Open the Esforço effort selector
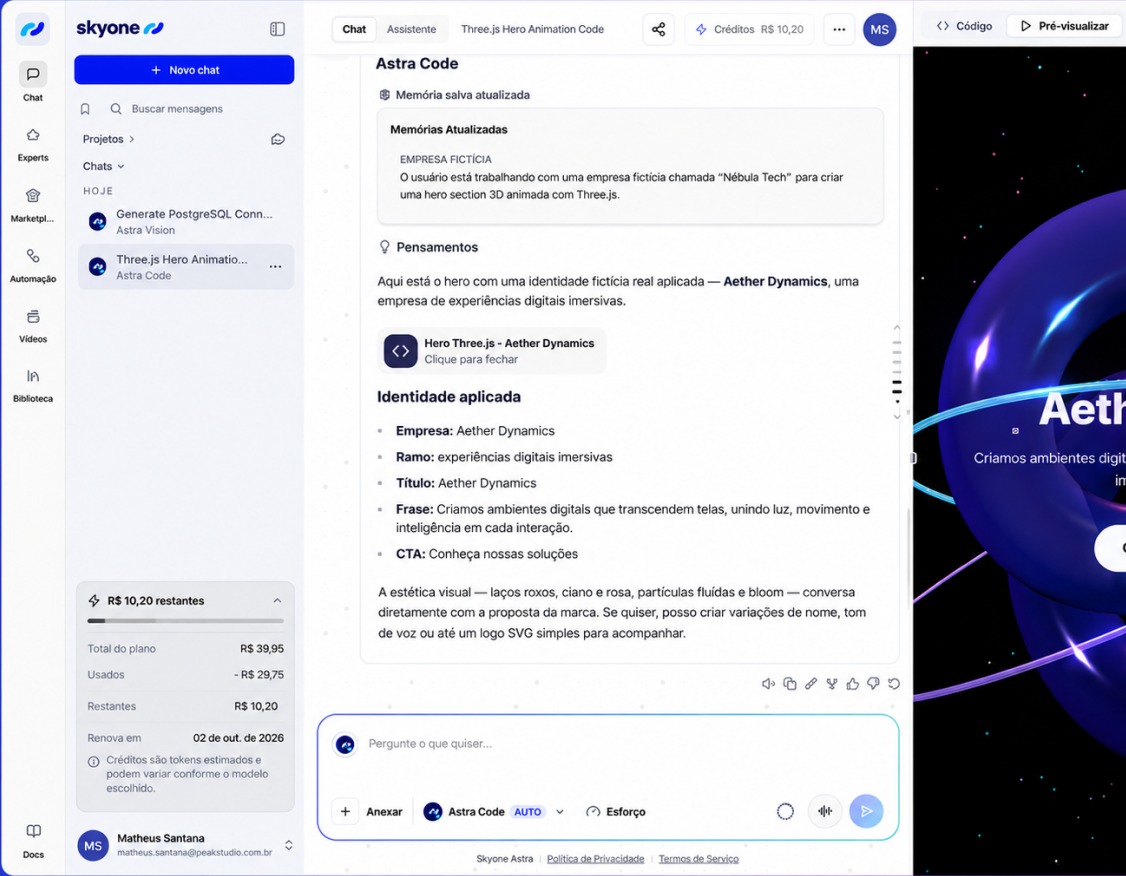The height and width of the screenshot is (876, 1126). pos(615,811)
